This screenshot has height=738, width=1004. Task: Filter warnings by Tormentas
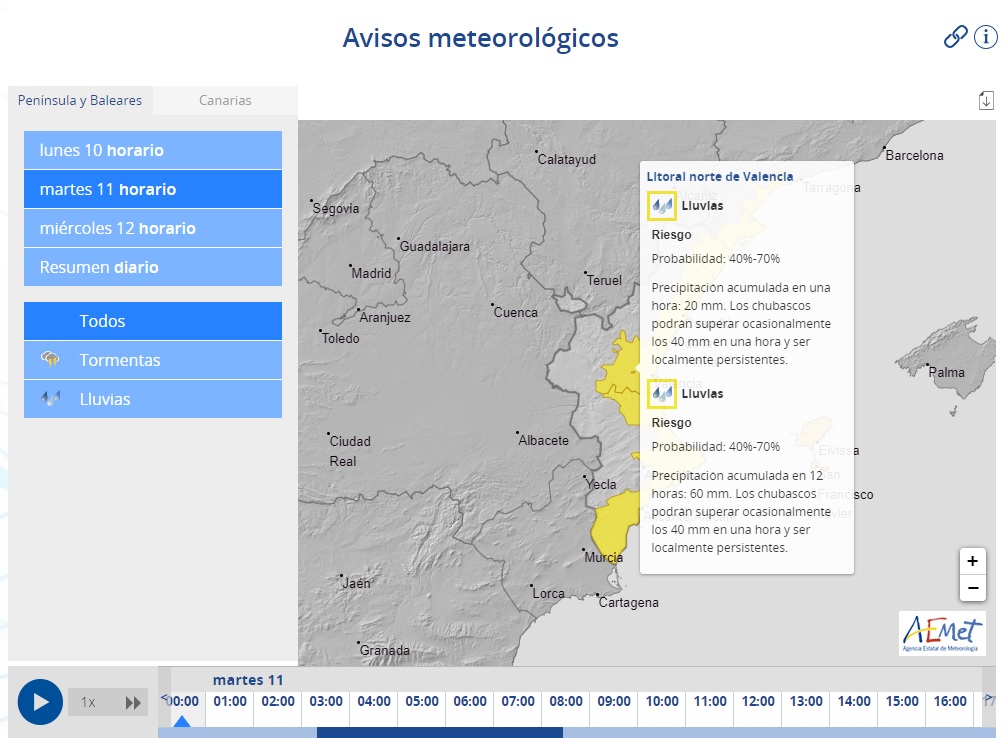(153, 360)
